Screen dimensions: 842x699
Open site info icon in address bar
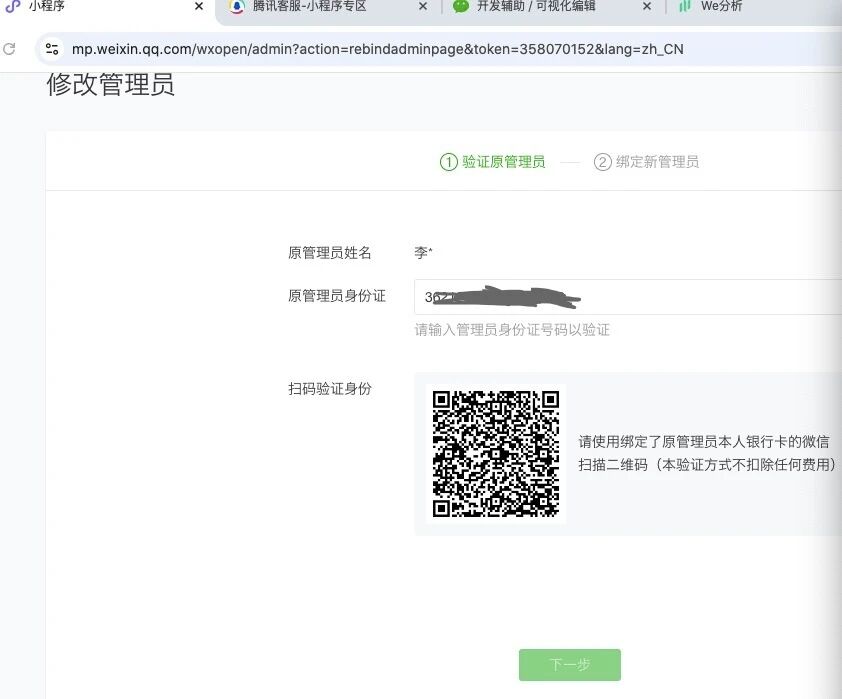click(52, 49)
